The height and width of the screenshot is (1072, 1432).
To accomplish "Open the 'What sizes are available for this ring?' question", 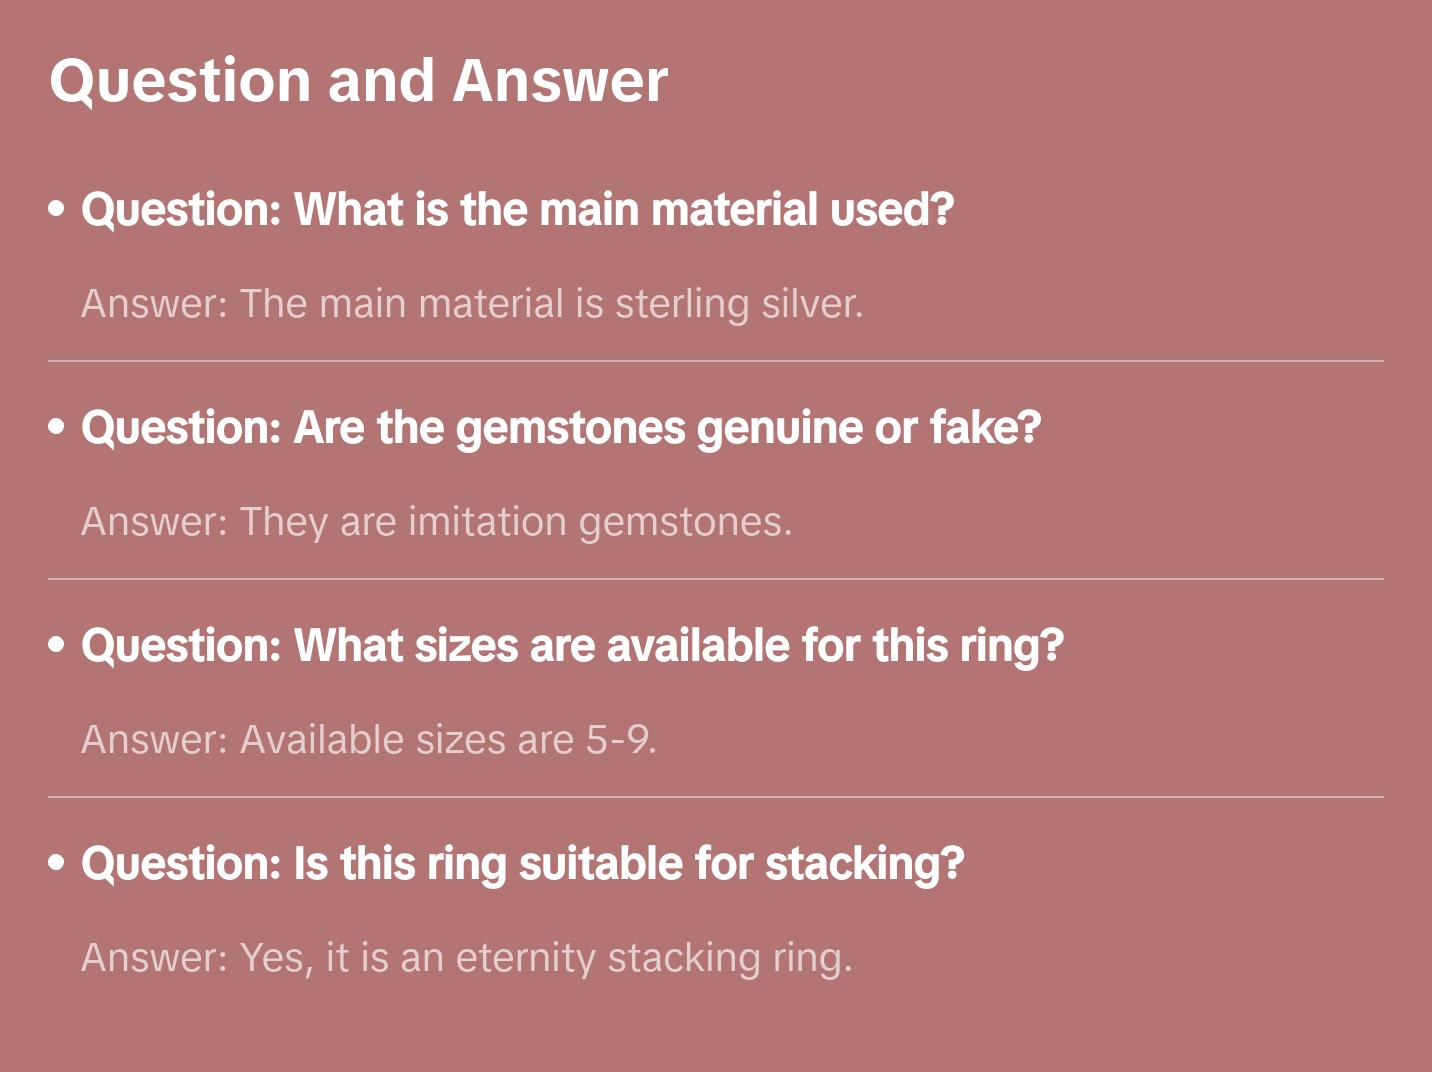I will pyautogui.click(x=572, y=646).
